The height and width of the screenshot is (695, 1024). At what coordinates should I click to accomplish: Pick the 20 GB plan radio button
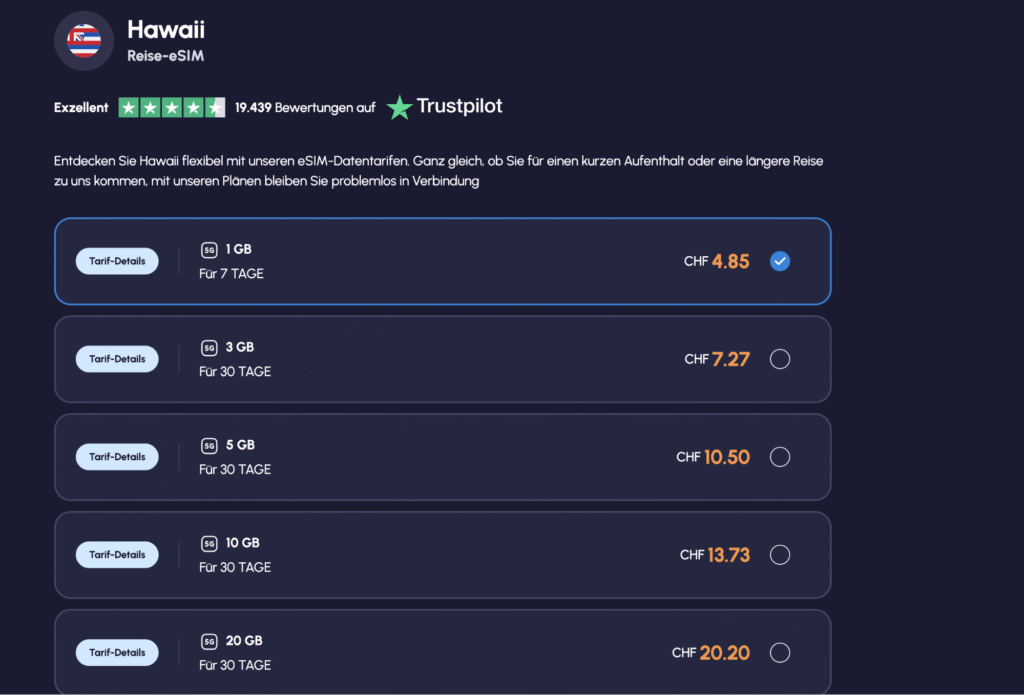point(780,653)
